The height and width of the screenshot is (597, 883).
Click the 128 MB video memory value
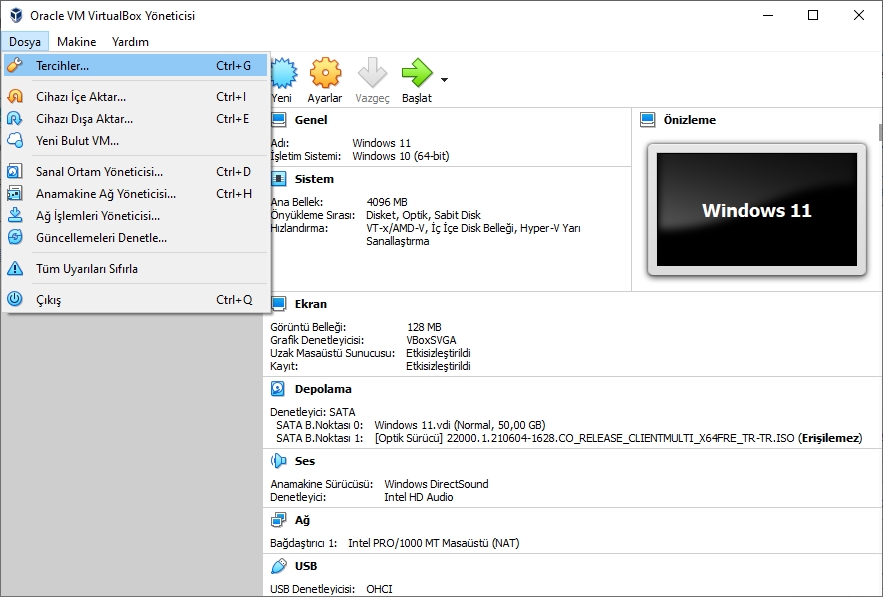pos(425,327)
